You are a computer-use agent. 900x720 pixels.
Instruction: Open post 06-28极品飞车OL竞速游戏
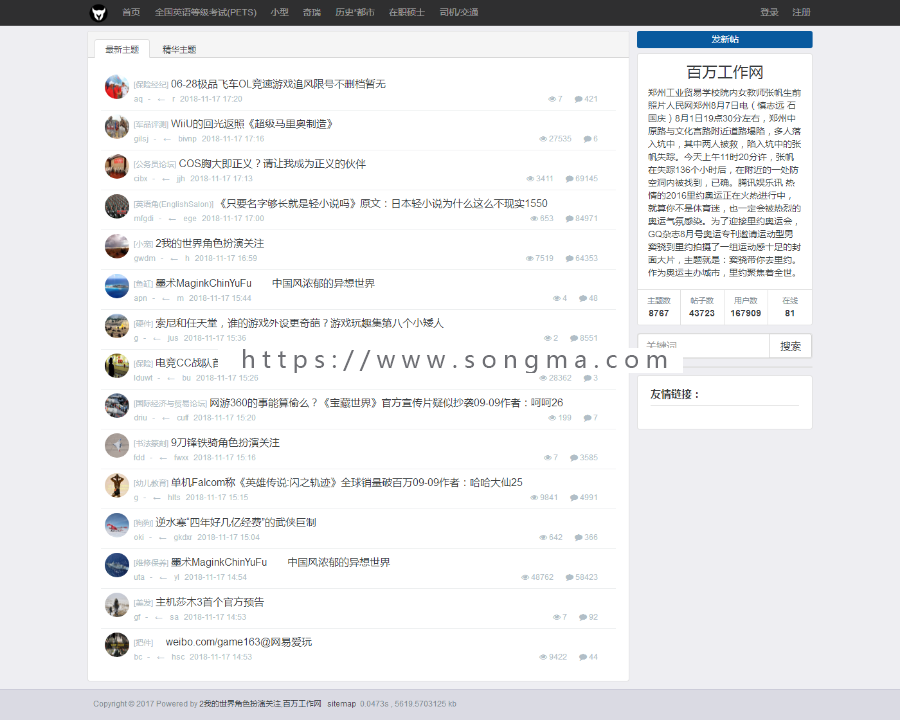(x=278, y=84)
